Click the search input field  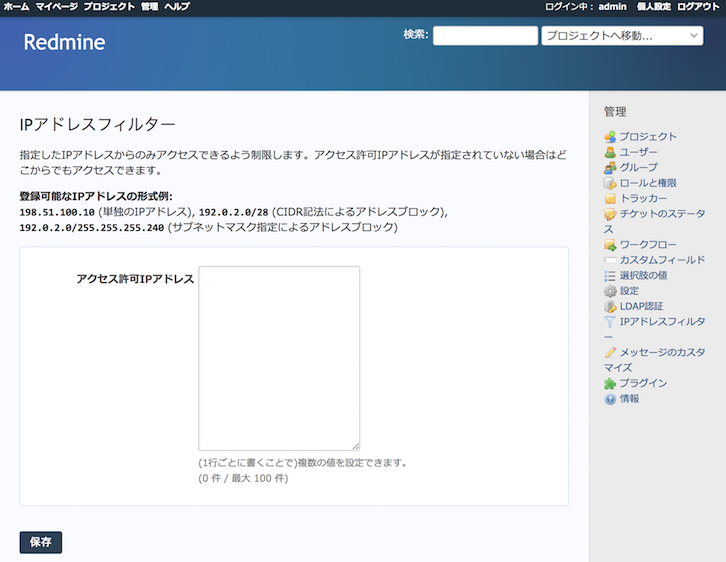click(x=485, y=36)
